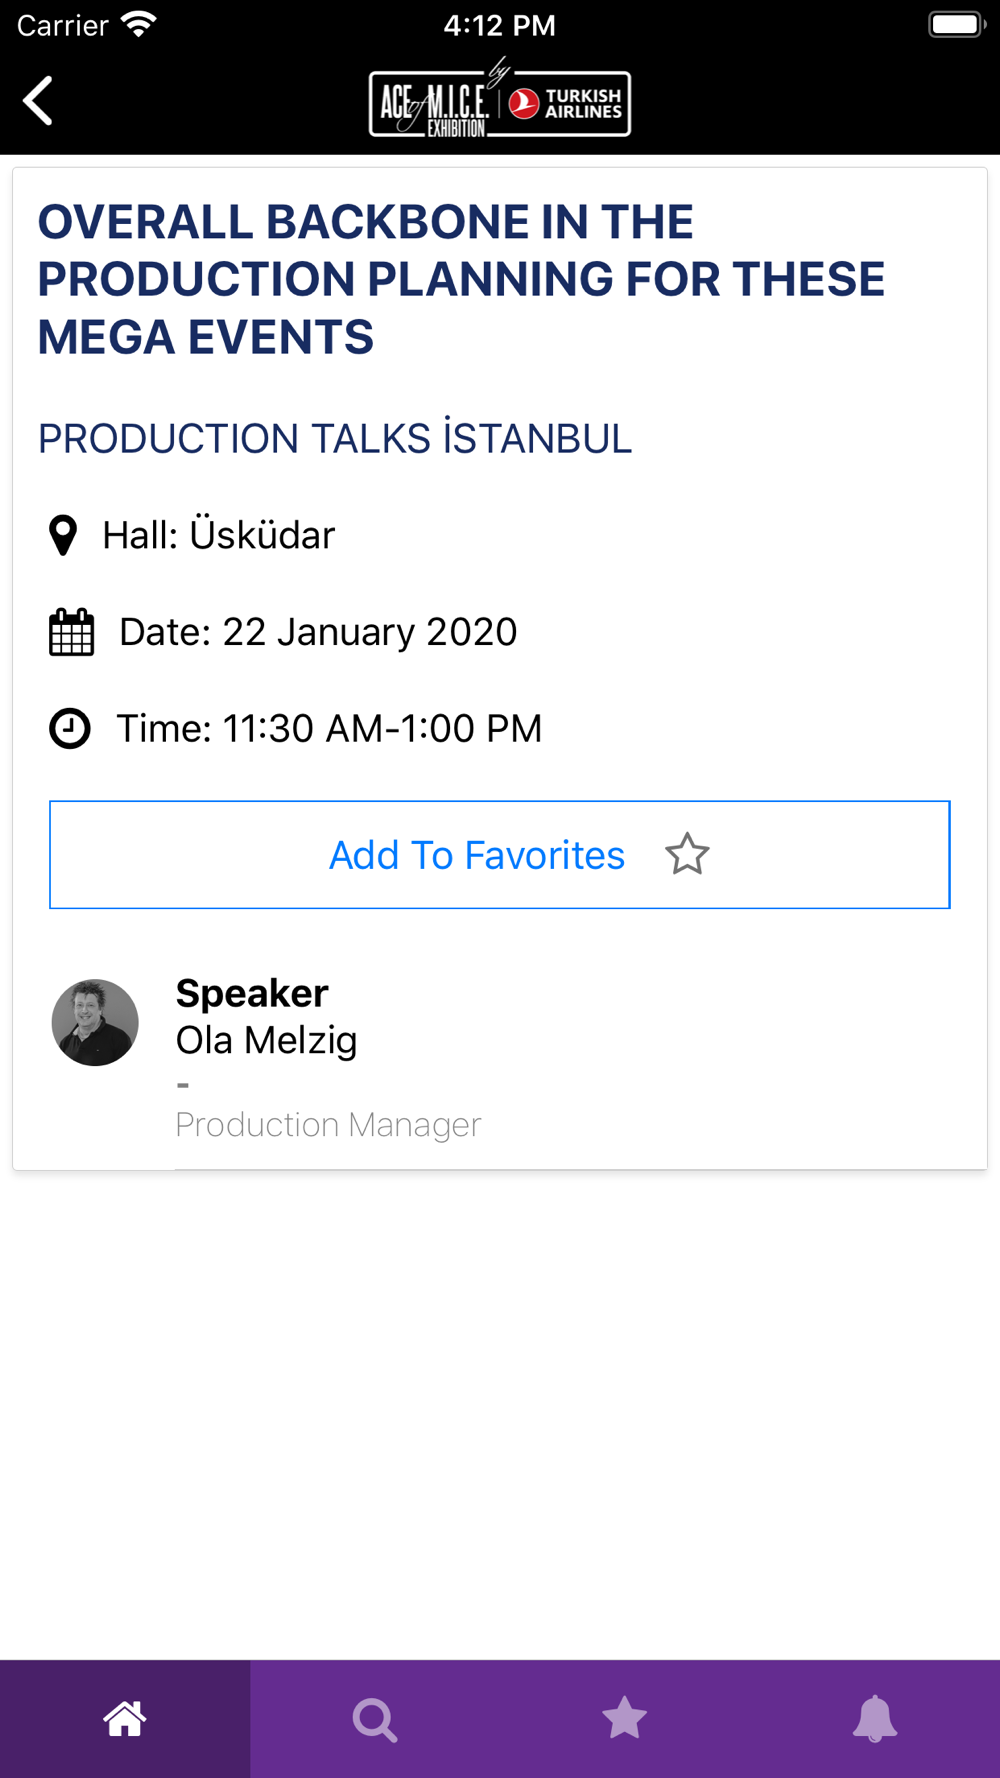Click the Add To Favorites button

pyautogui.click(x=500, y=855)
